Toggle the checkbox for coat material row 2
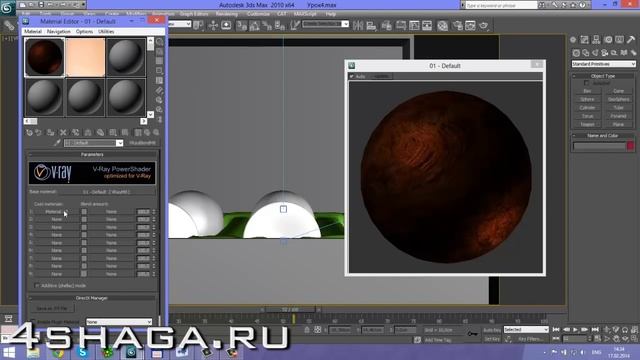Viewport: 640px width, 360px height. click(x=84, y=220)
